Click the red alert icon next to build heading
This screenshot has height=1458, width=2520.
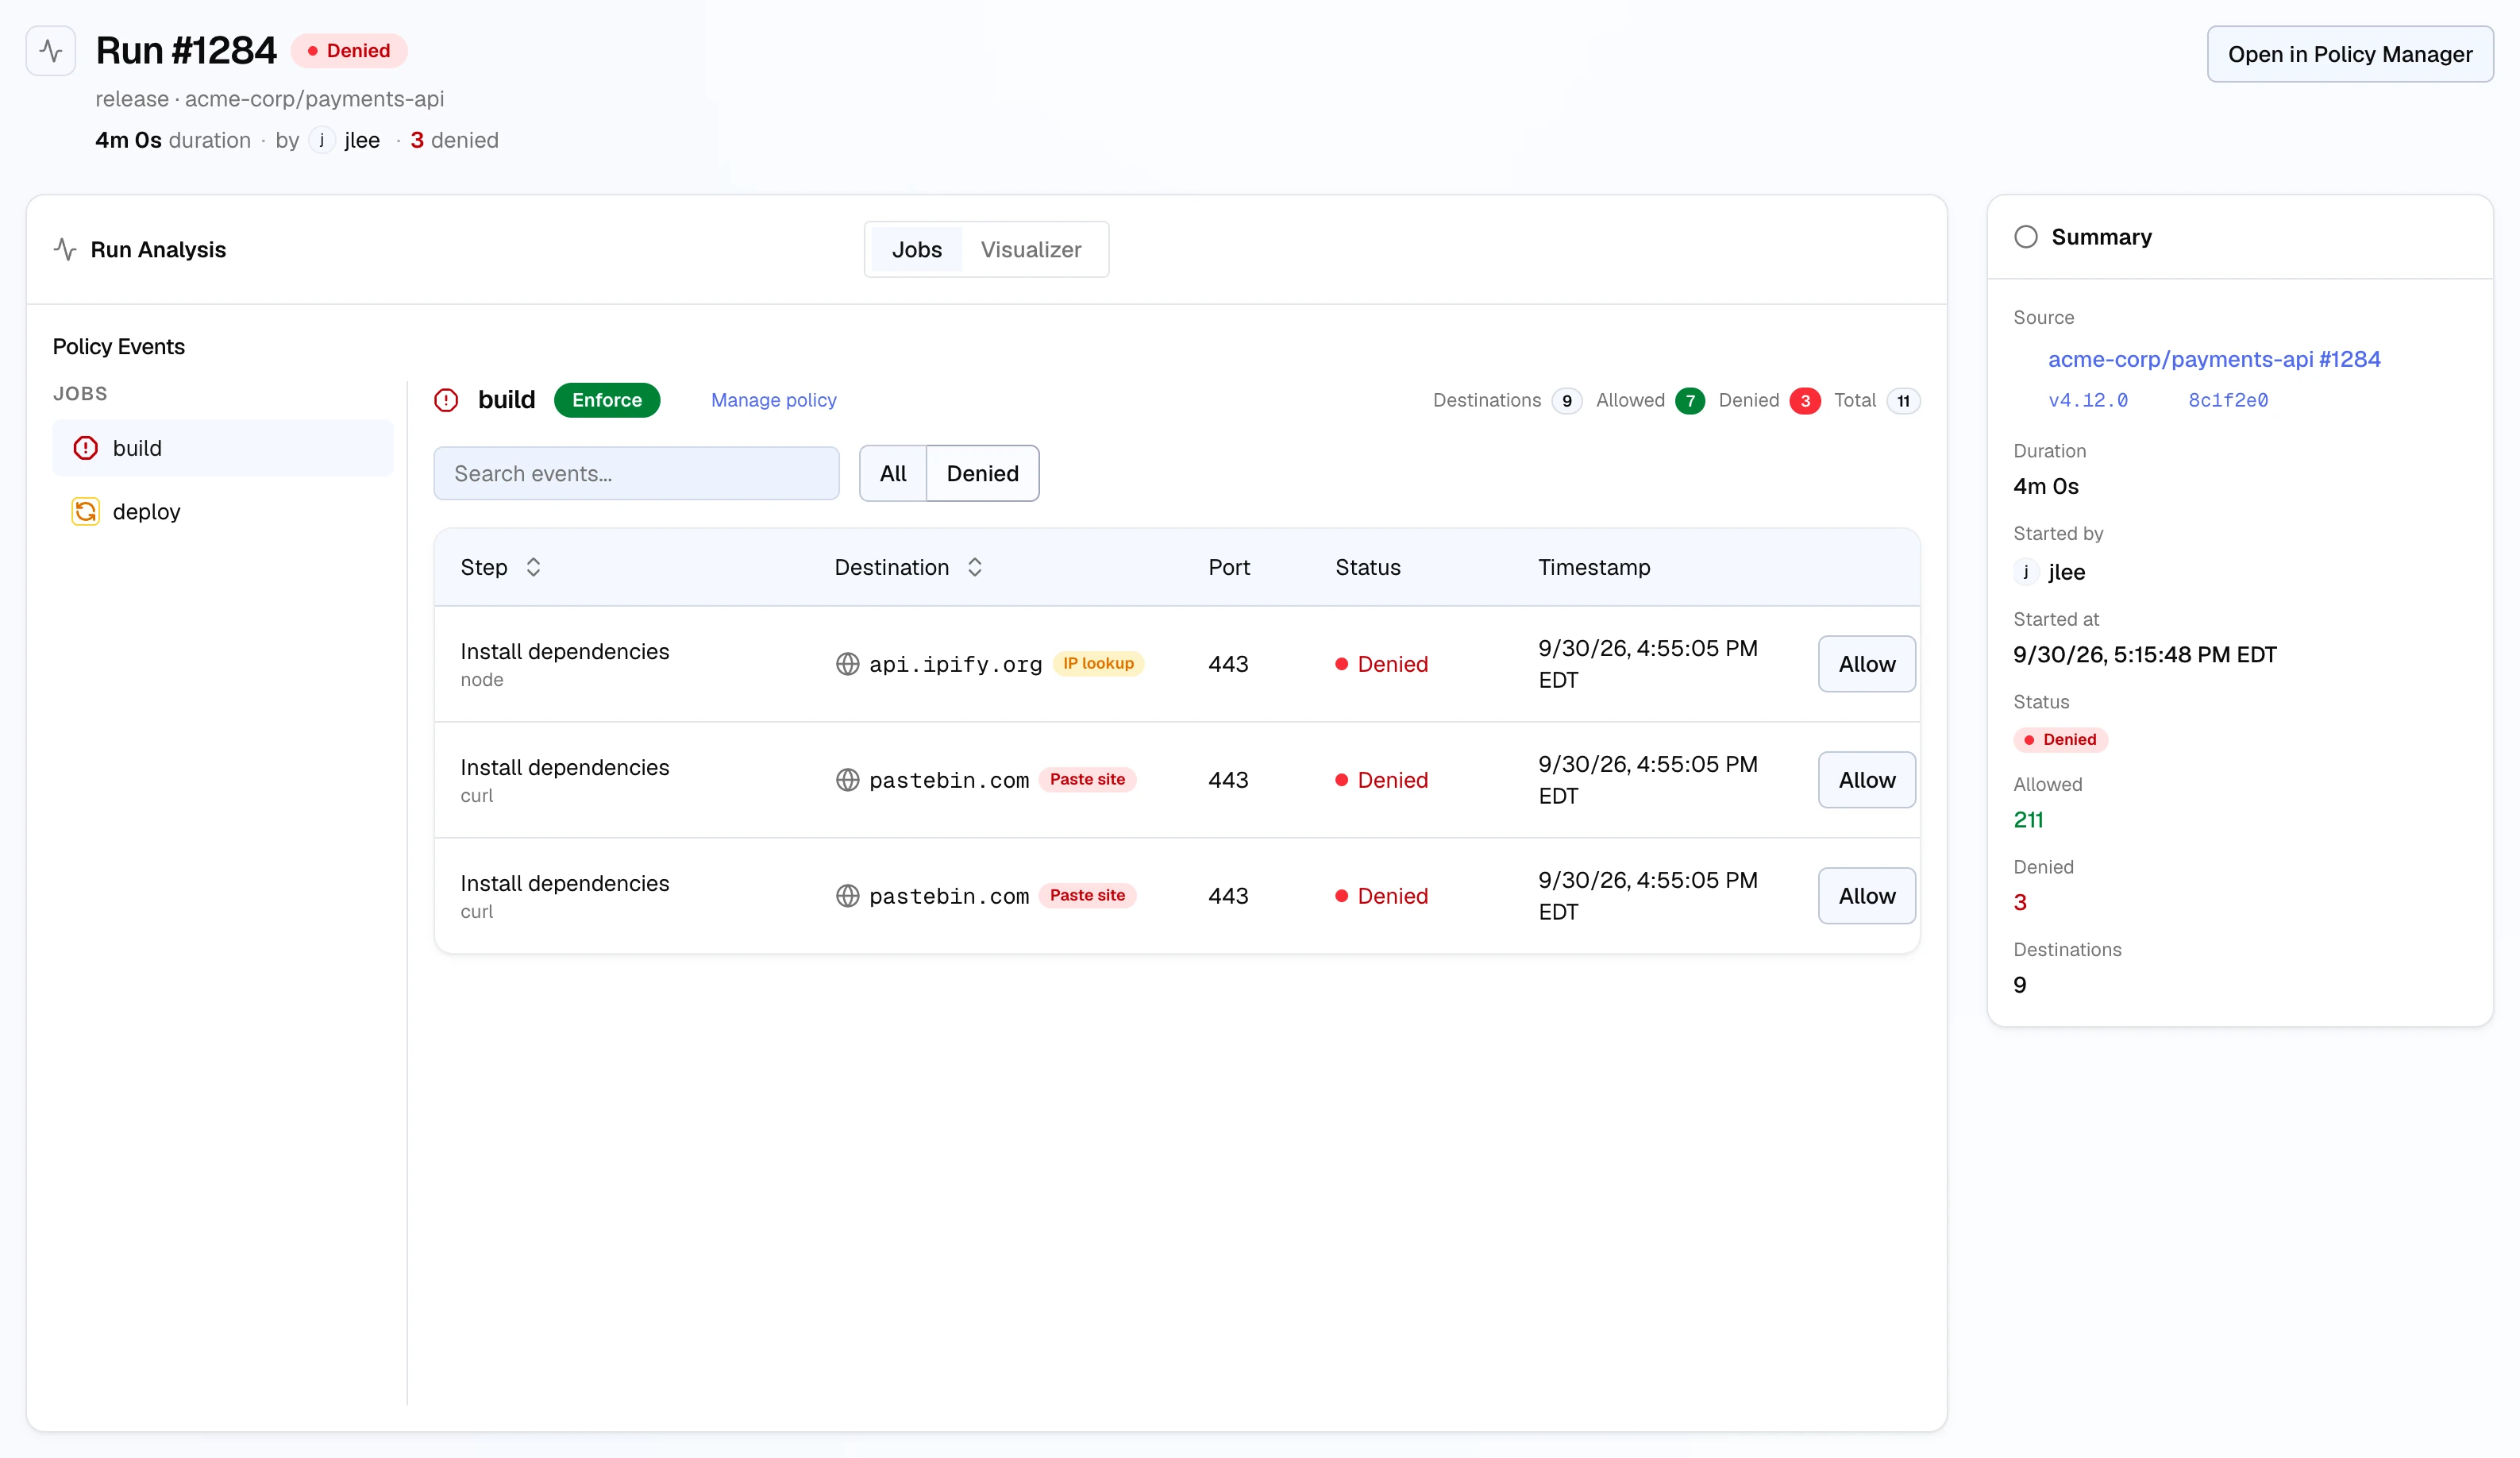pyautogui.click(x=446, y=400)
